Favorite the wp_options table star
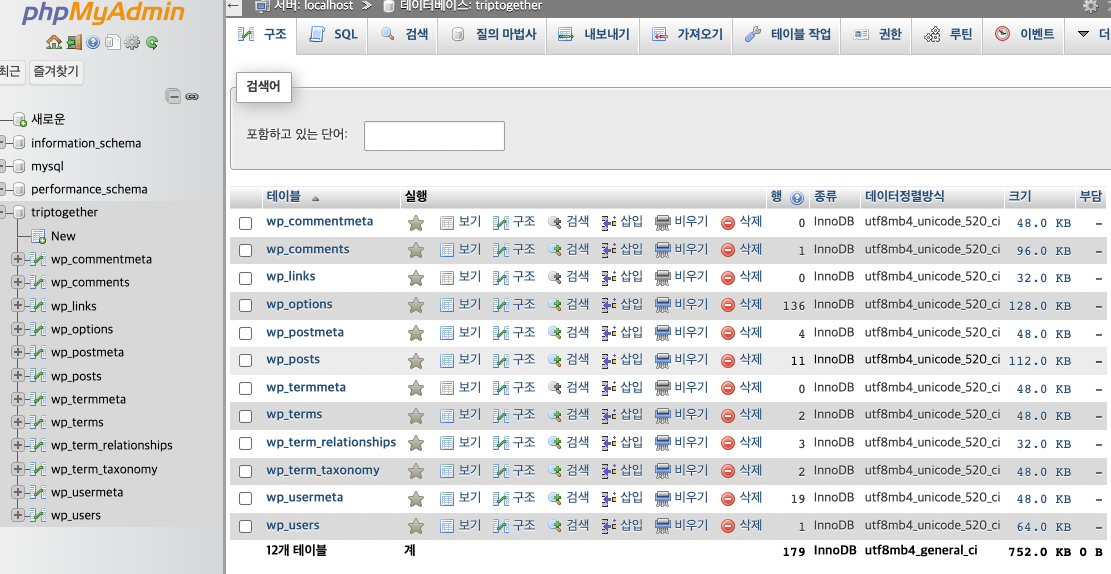 (x=416, y=305)
